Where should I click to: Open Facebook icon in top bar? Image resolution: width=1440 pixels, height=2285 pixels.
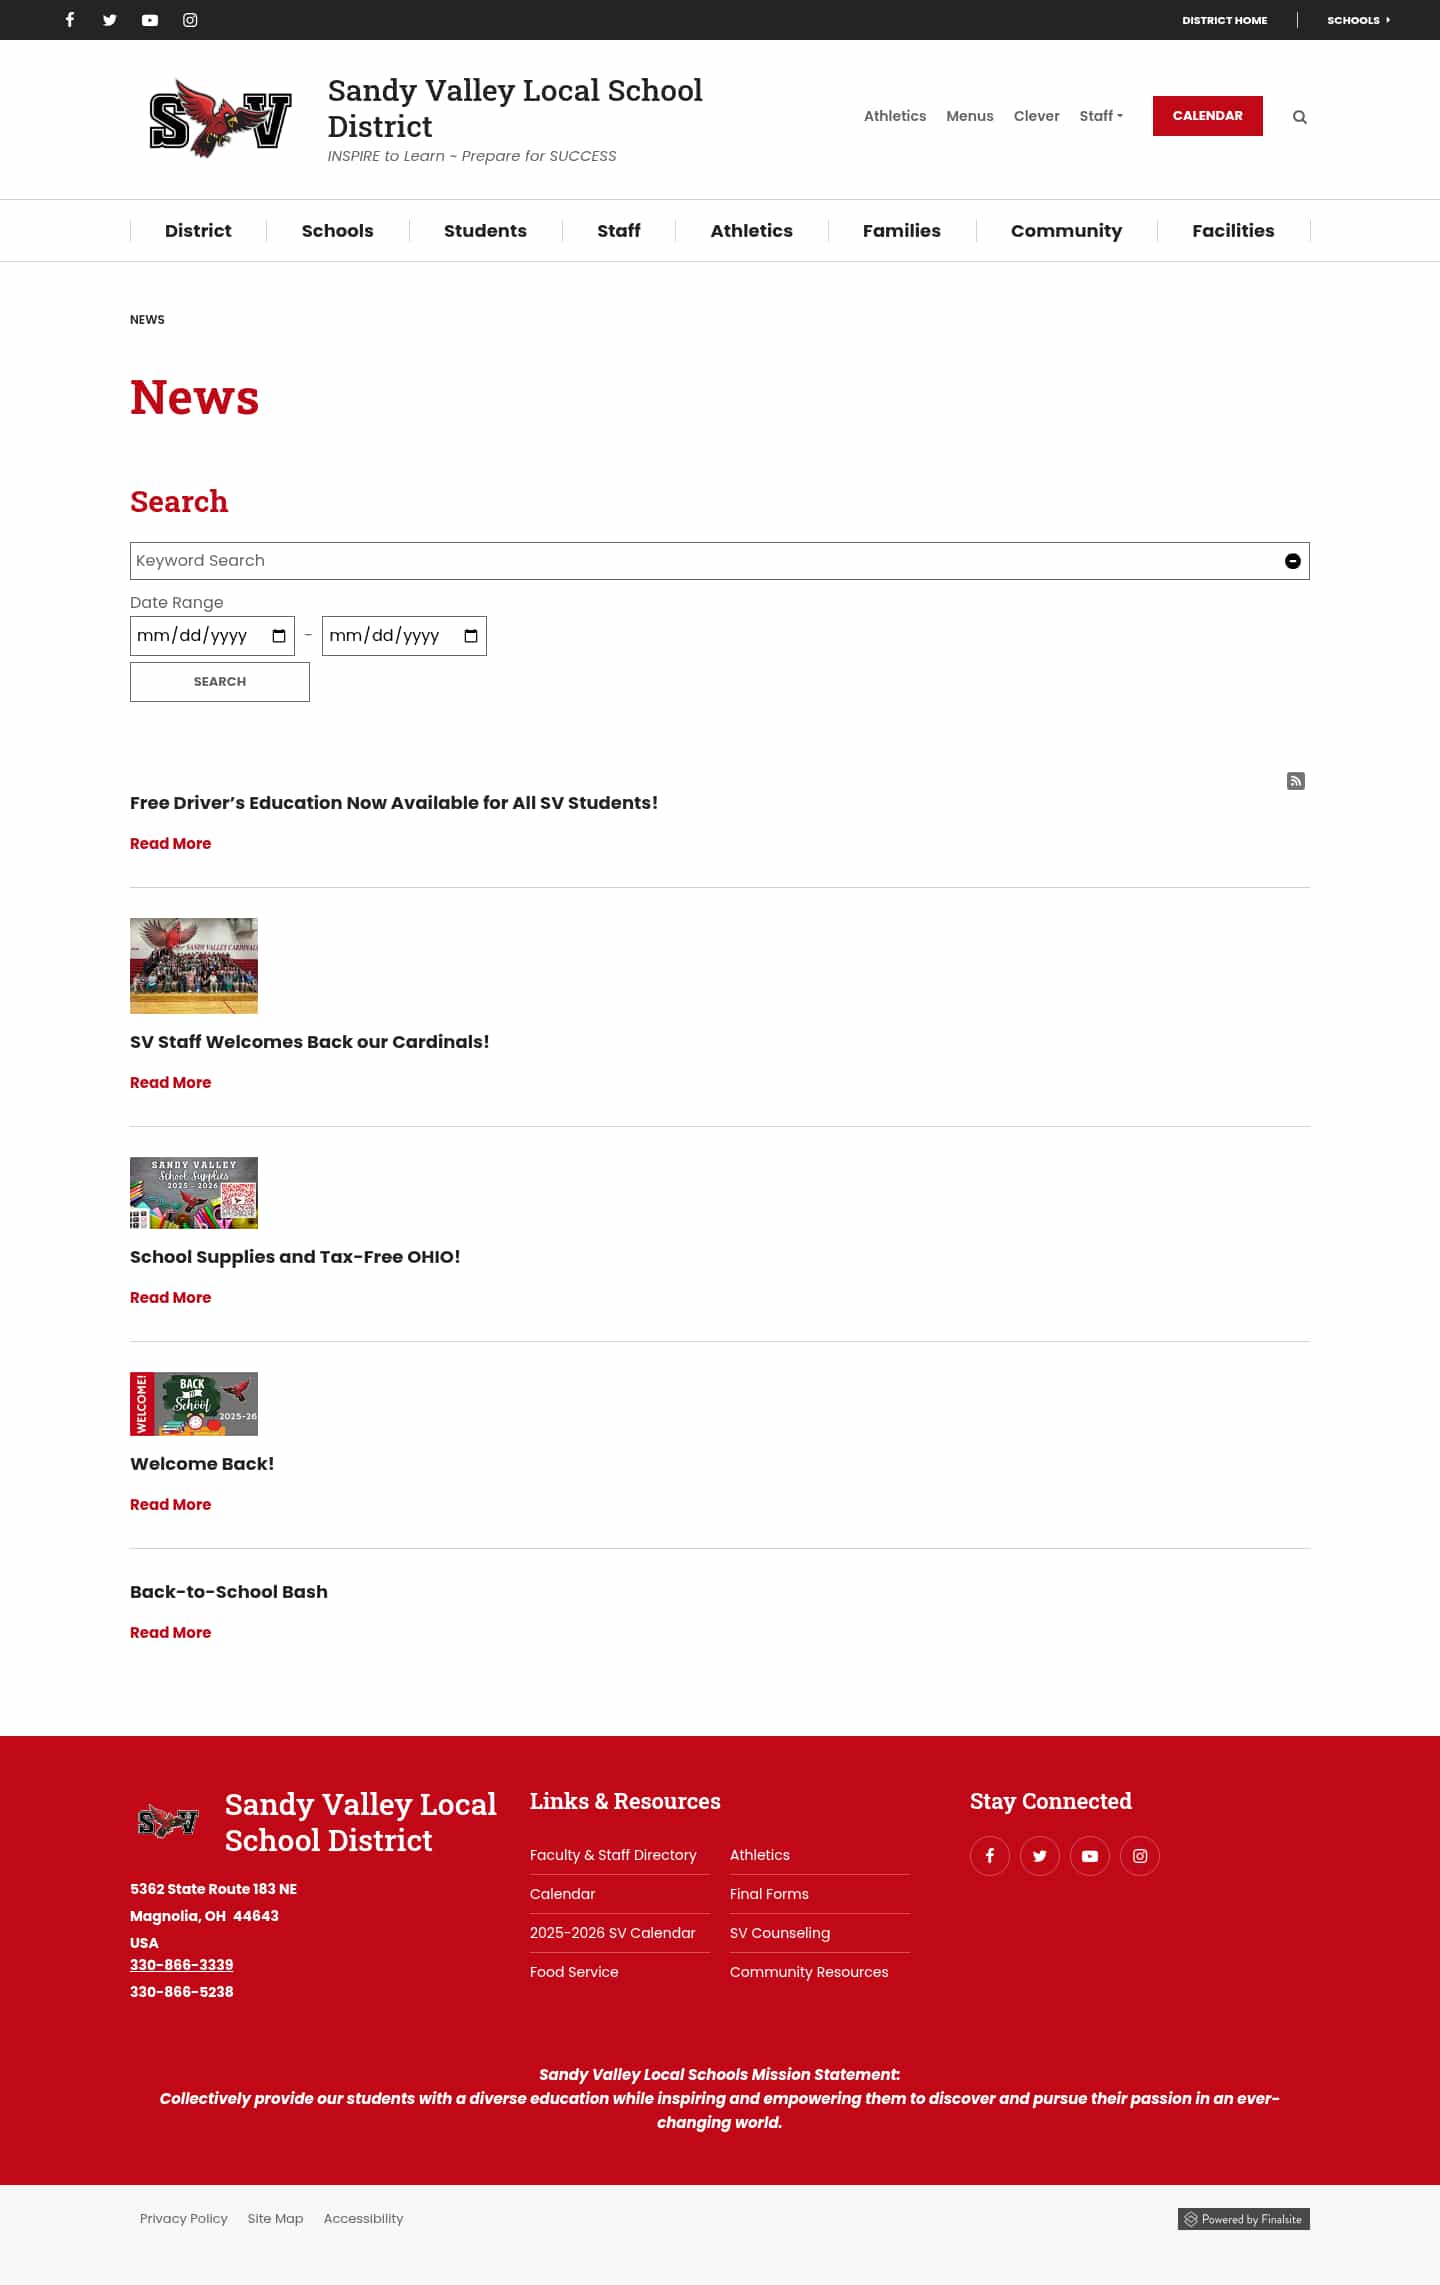[x=70, y=20]
